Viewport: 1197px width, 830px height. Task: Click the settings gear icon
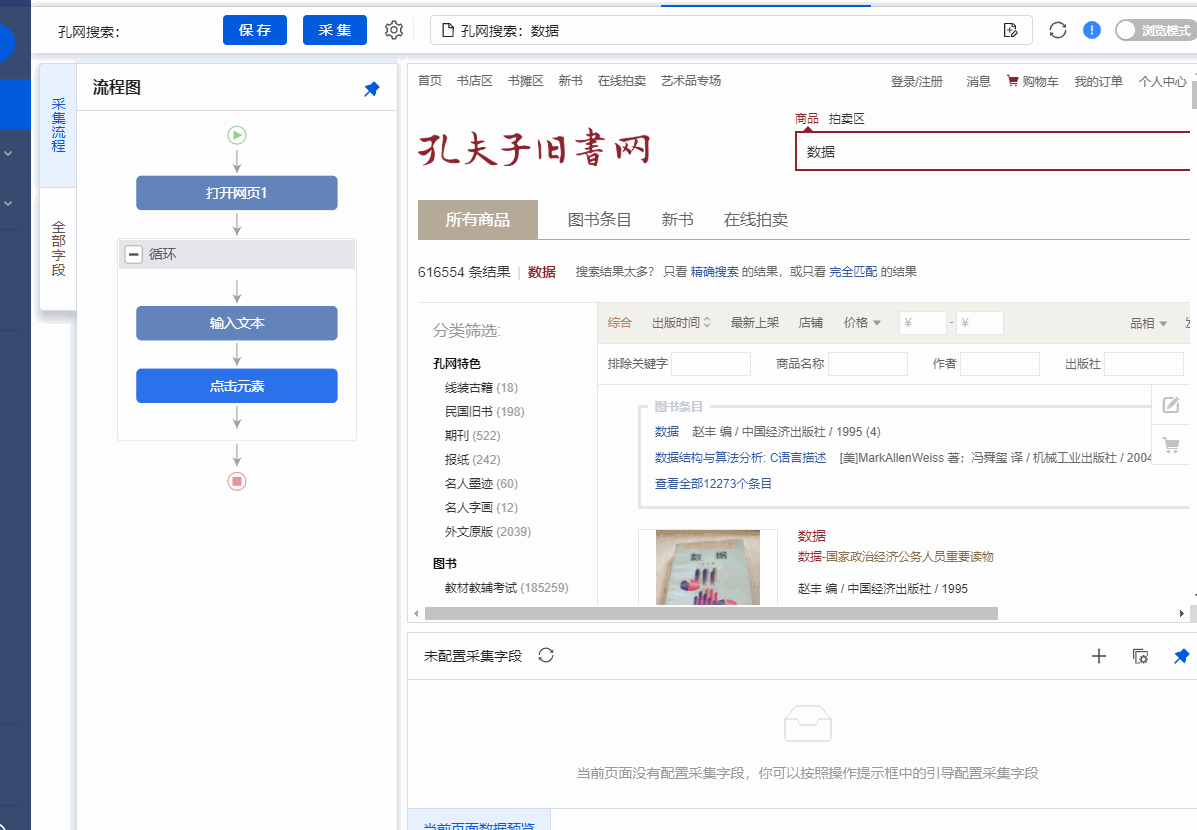[394, 30]
